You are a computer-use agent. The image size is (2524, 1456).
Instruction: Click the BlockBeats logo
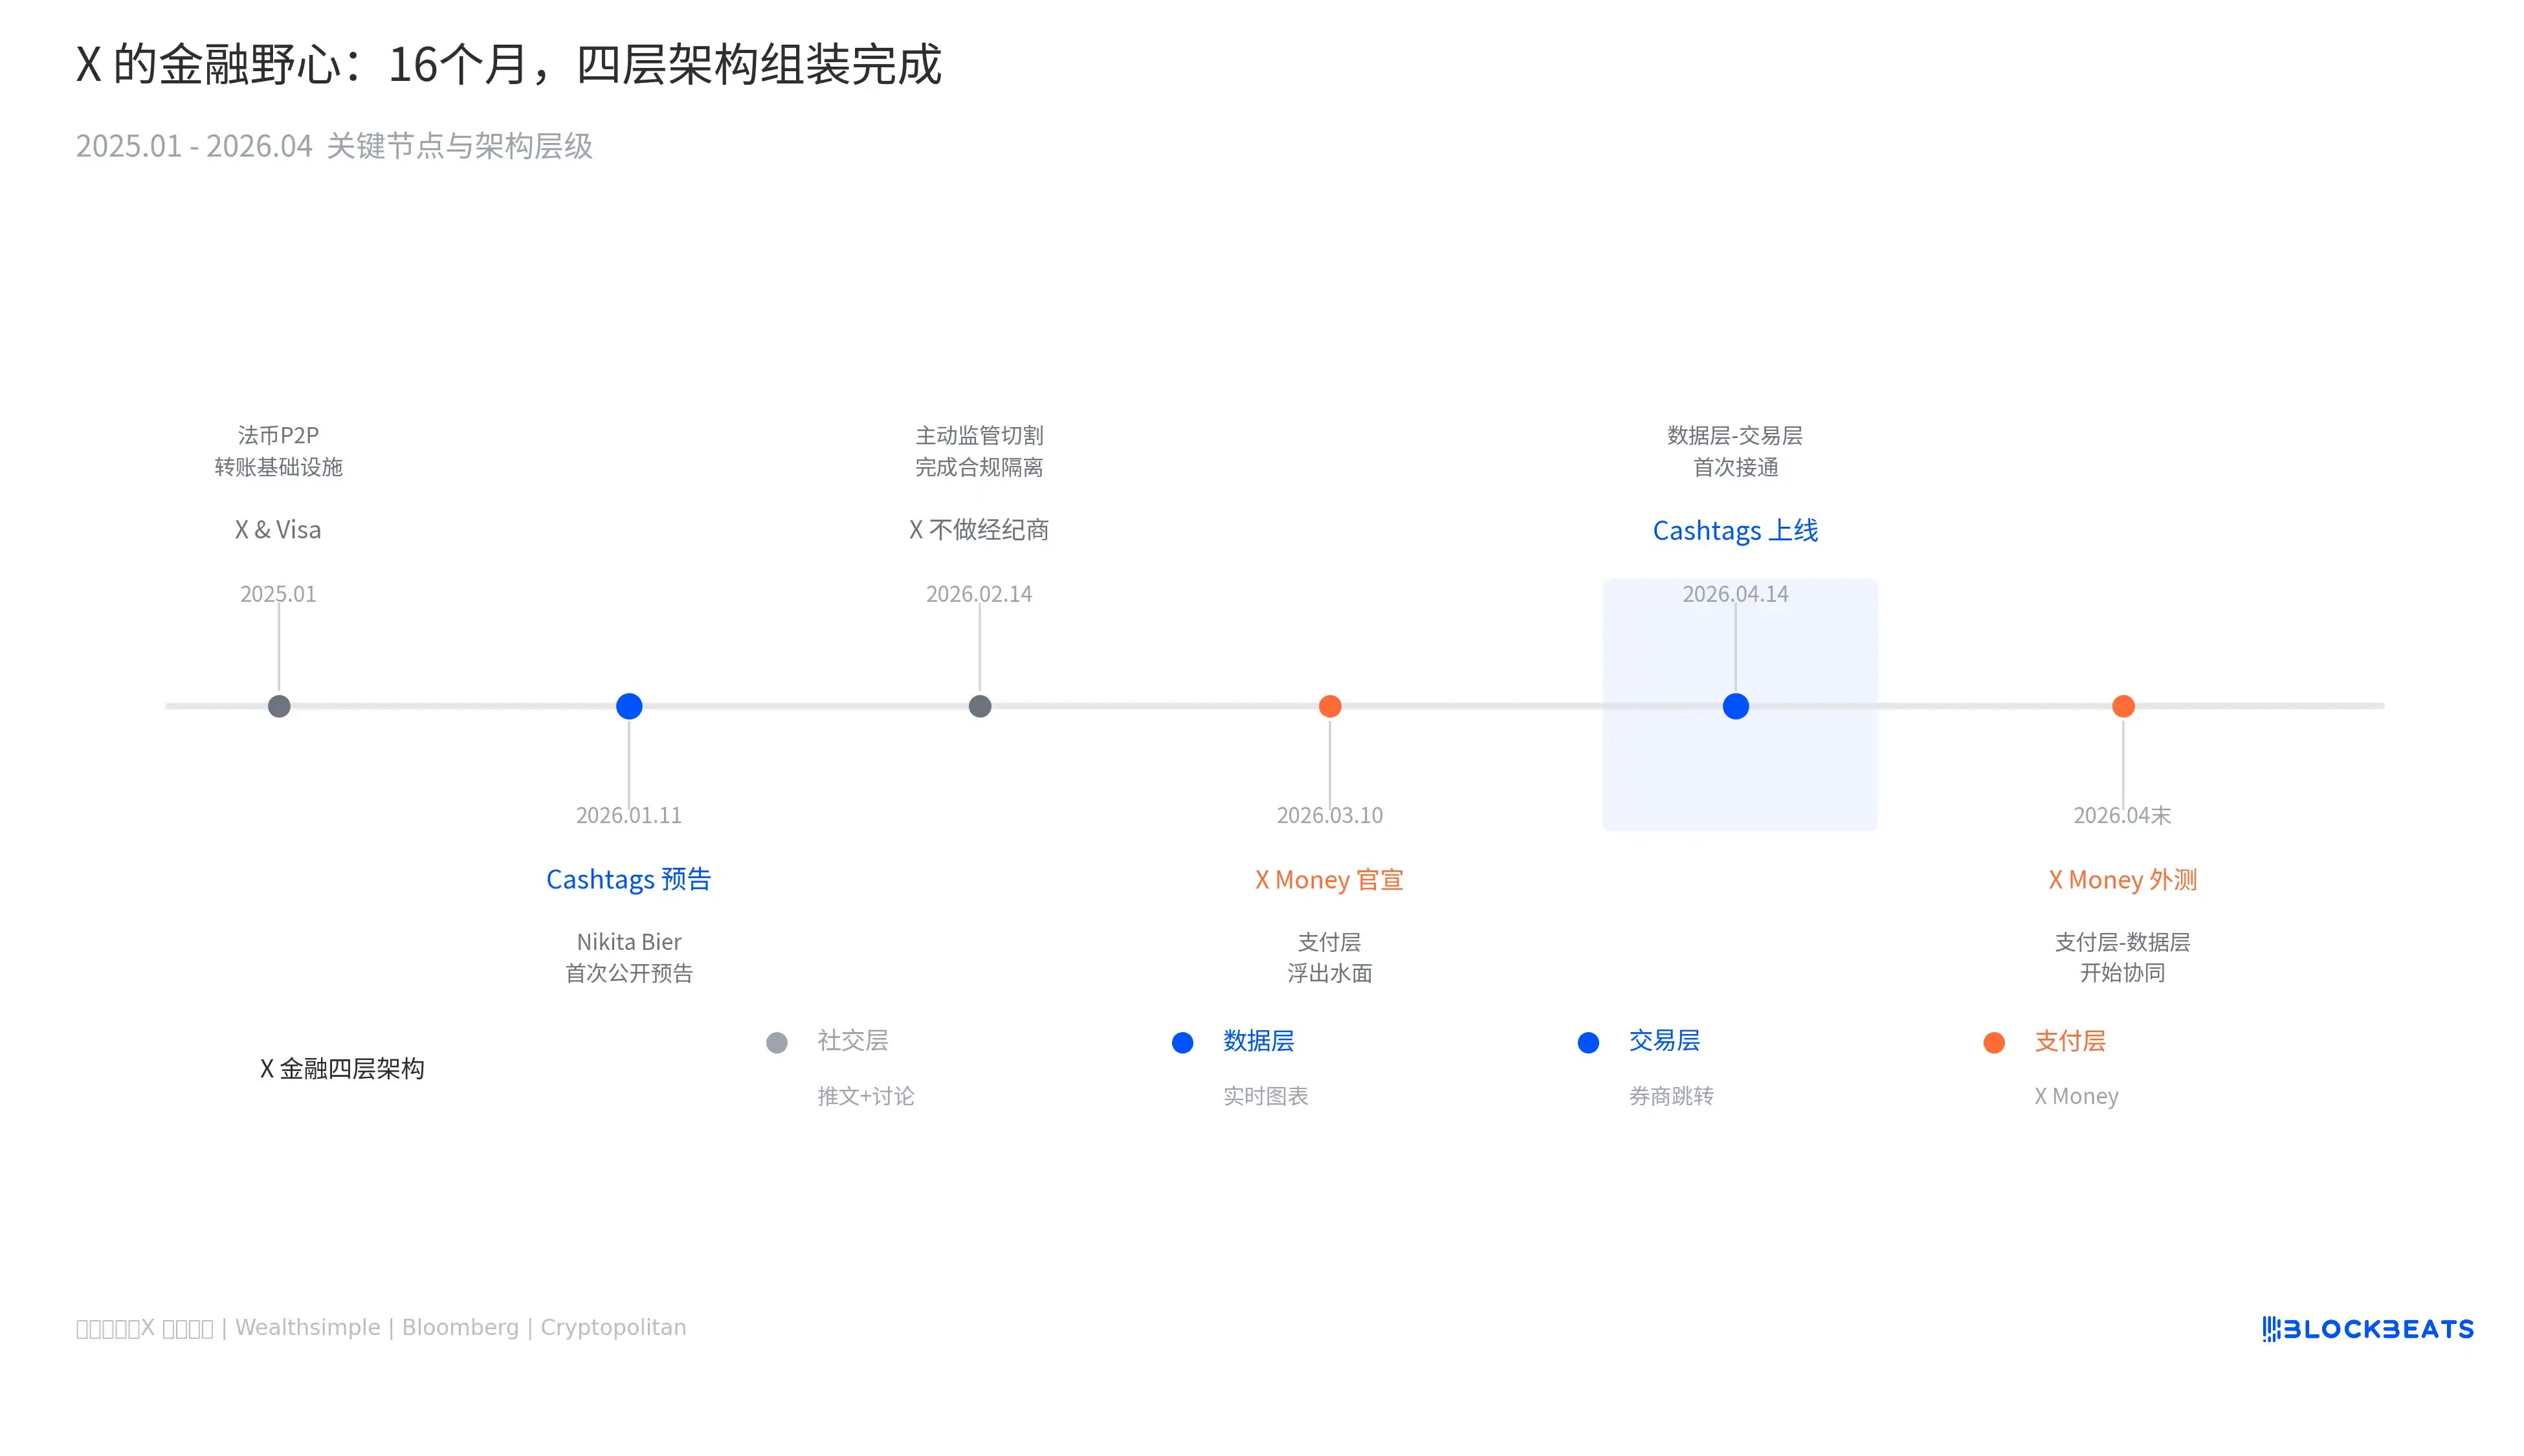point(2368,1328)
